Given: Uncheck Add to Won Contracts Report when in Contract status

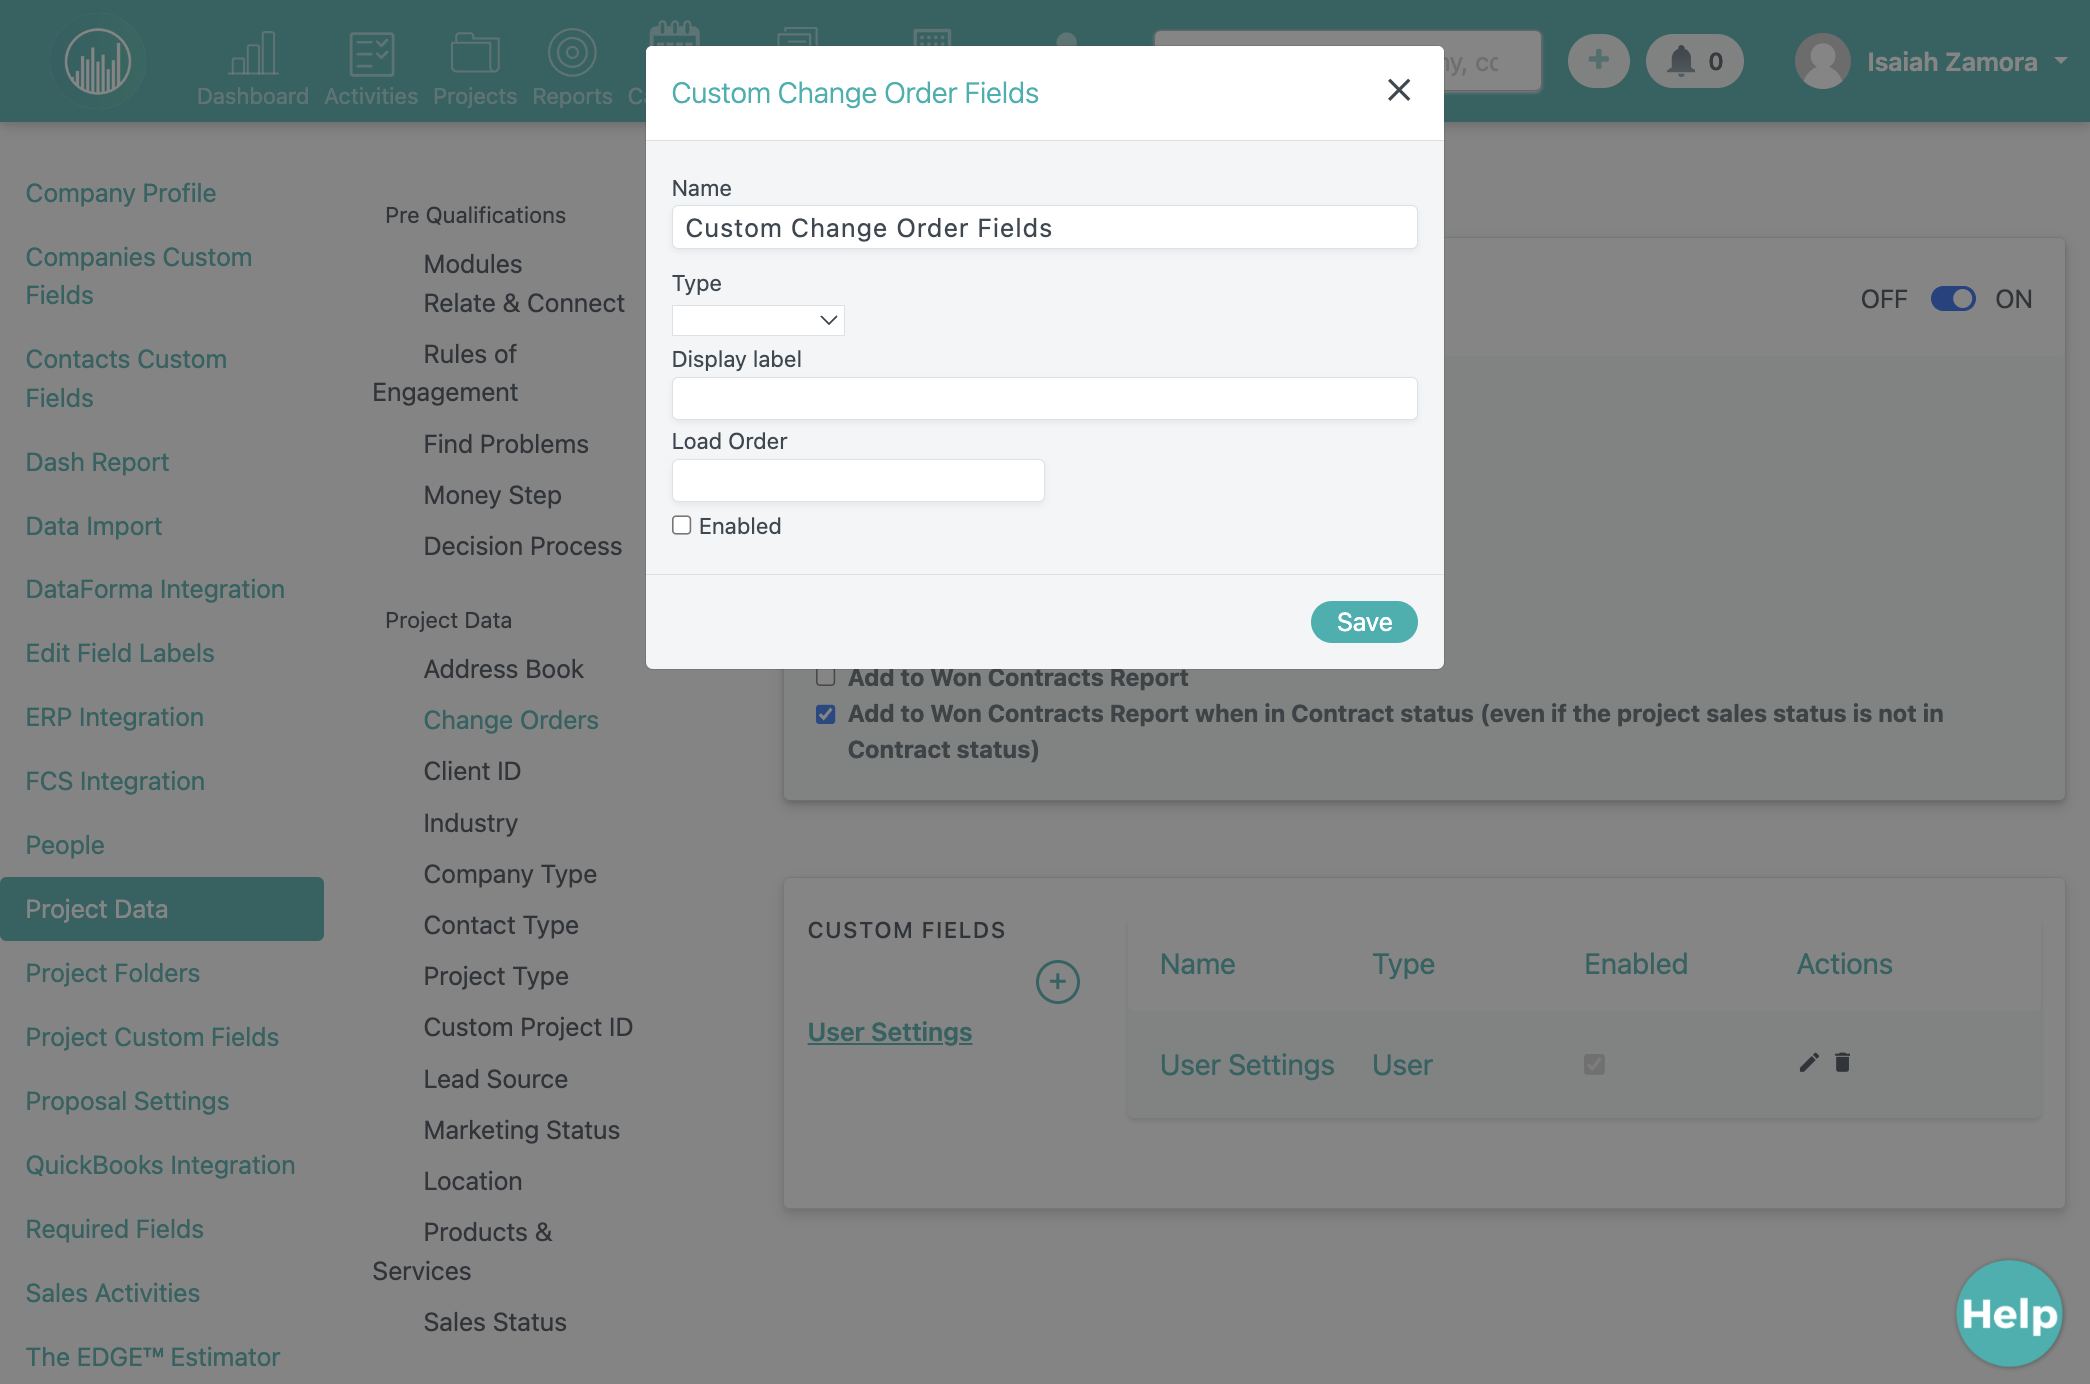Looking at the screenshot, I should (825, 714).
